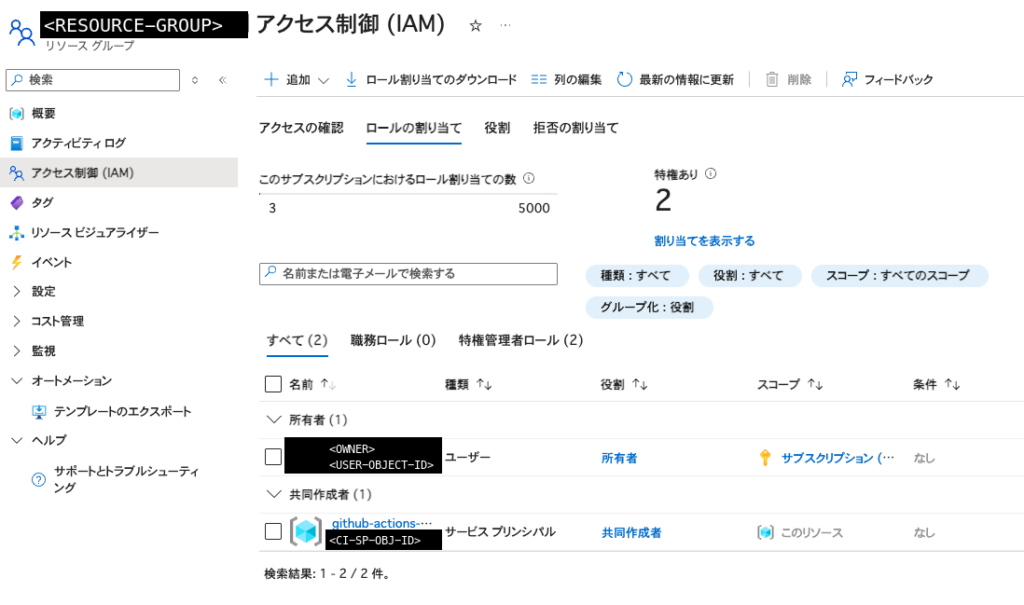Sort by スコープ column arrows
Image resolution: width=1024 pixels, height=605 pixels.
[x=815, y=385]
